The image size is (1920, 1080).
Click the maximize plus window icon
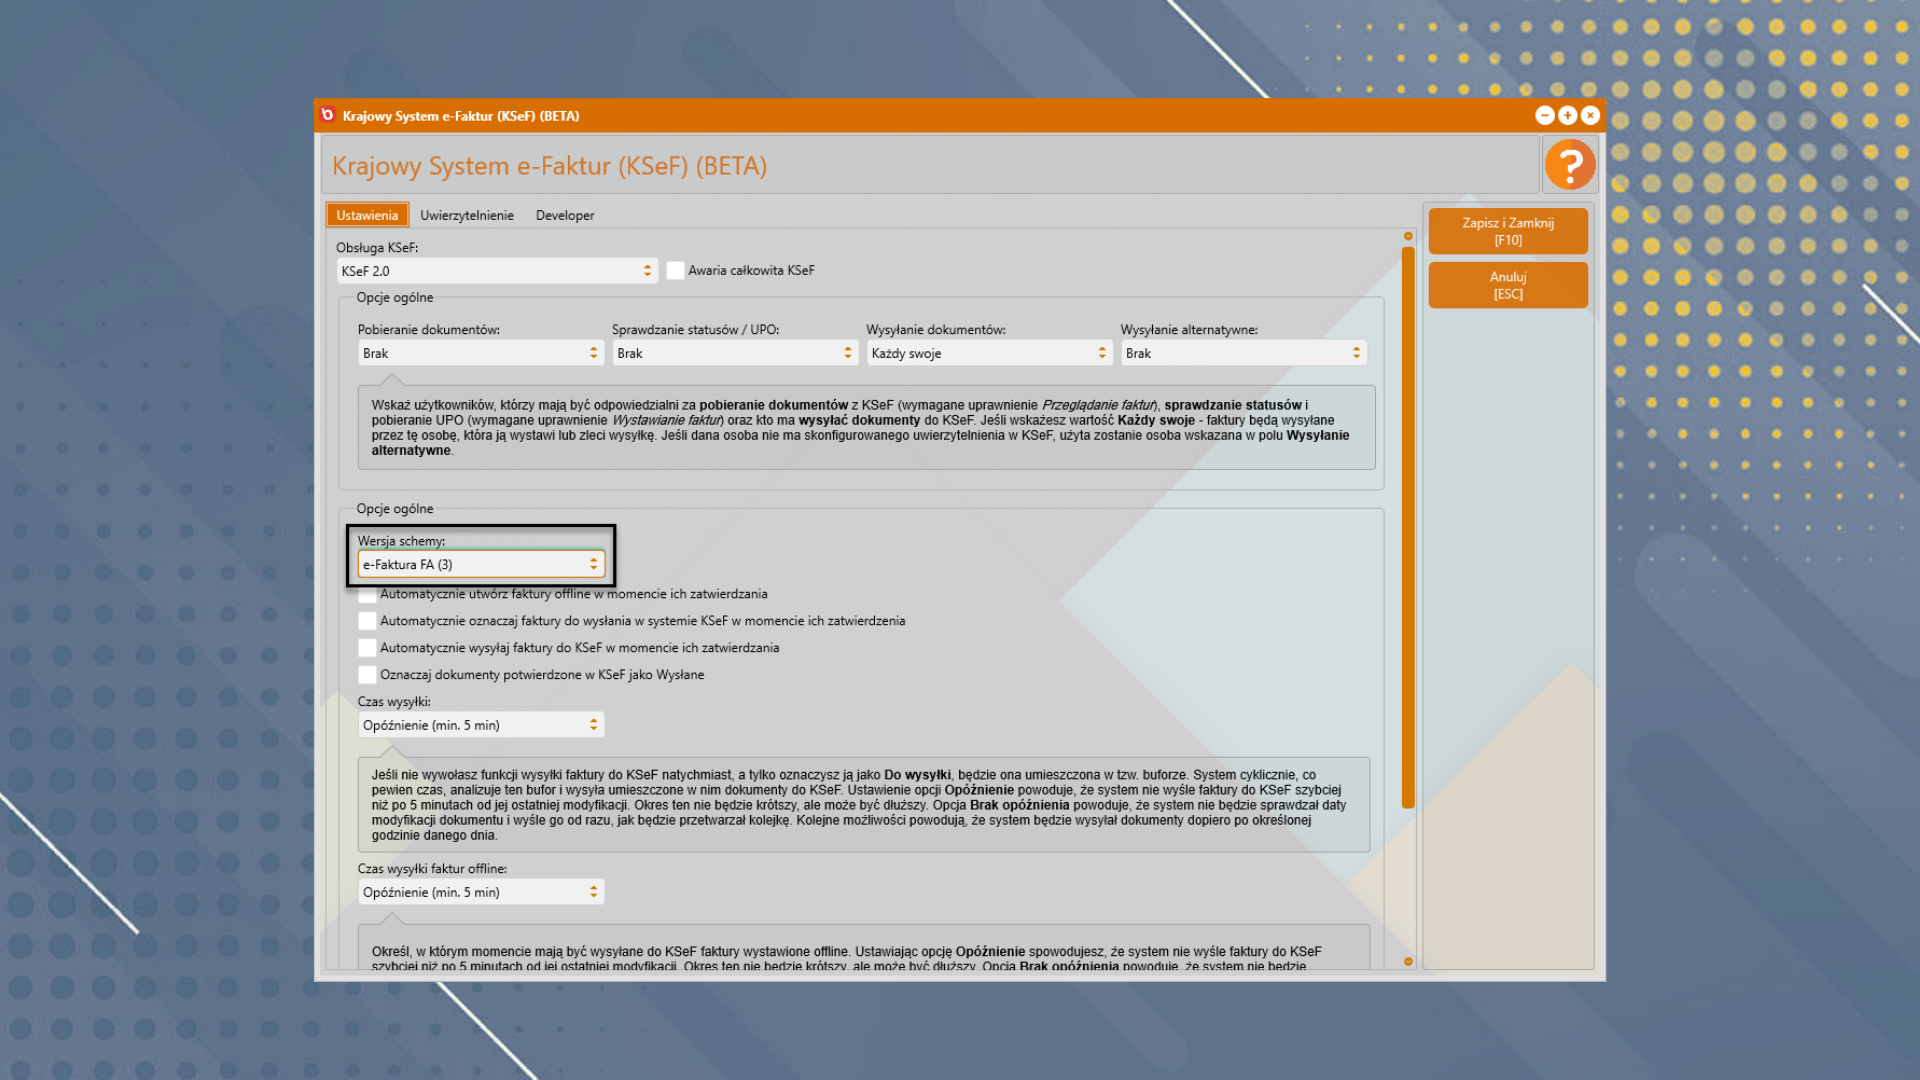[1567, 116]
